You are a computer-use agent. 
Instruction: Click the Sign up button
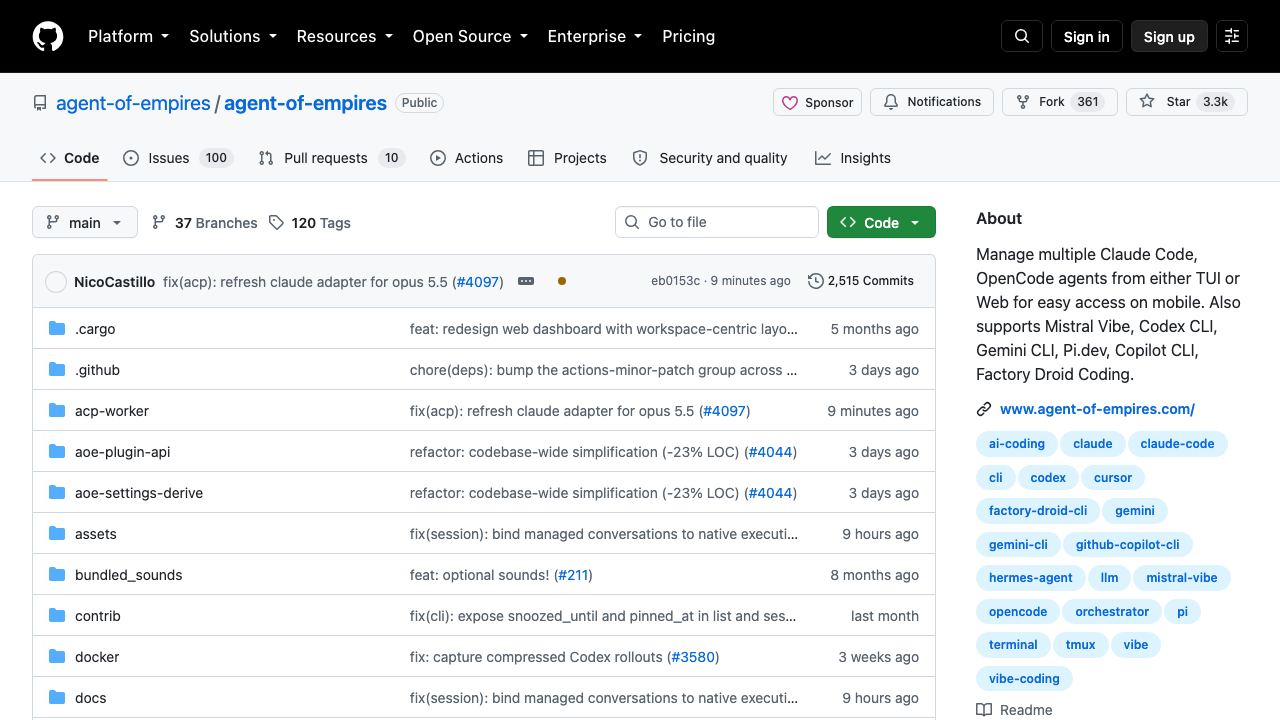(1169, 36)
